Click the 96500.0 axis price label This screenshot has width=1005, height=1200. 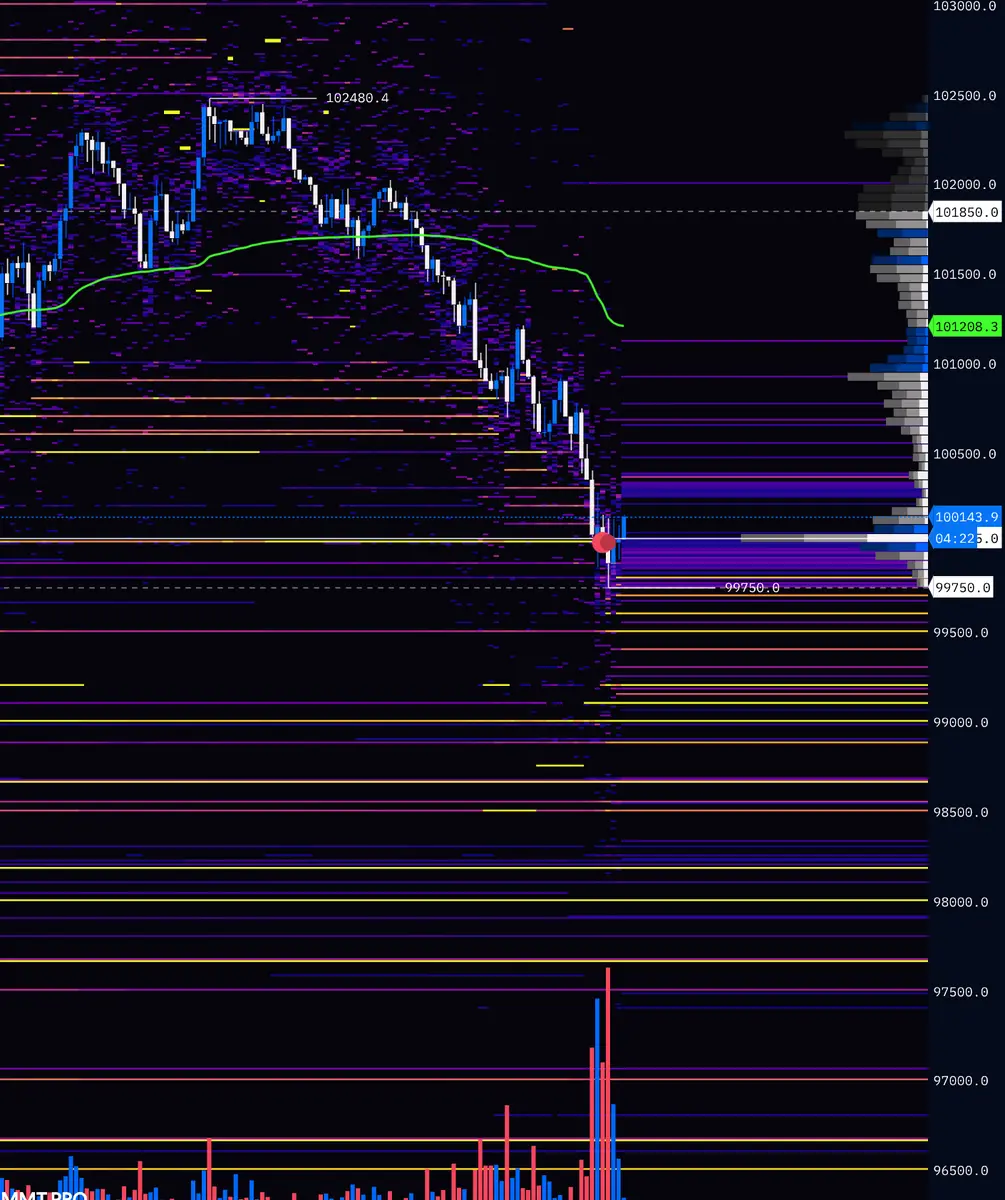[x=961, y=1171]
